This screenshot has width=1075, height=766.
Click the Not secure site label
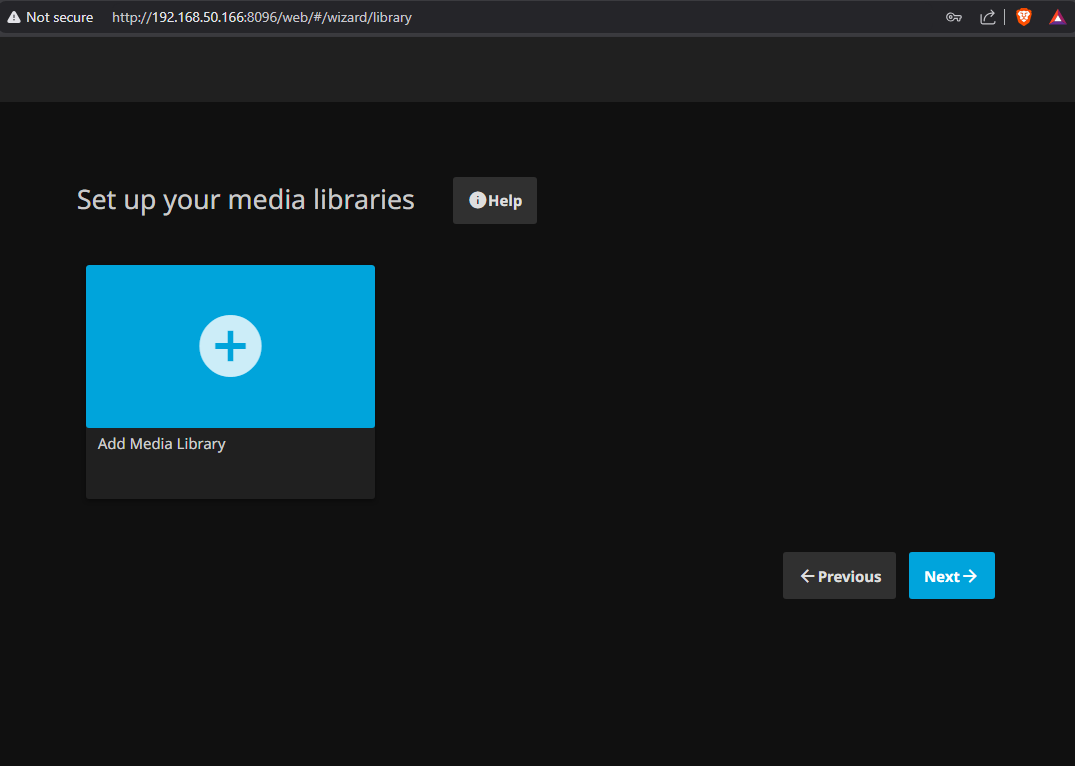pyautogui.click(x=60, y=17)
